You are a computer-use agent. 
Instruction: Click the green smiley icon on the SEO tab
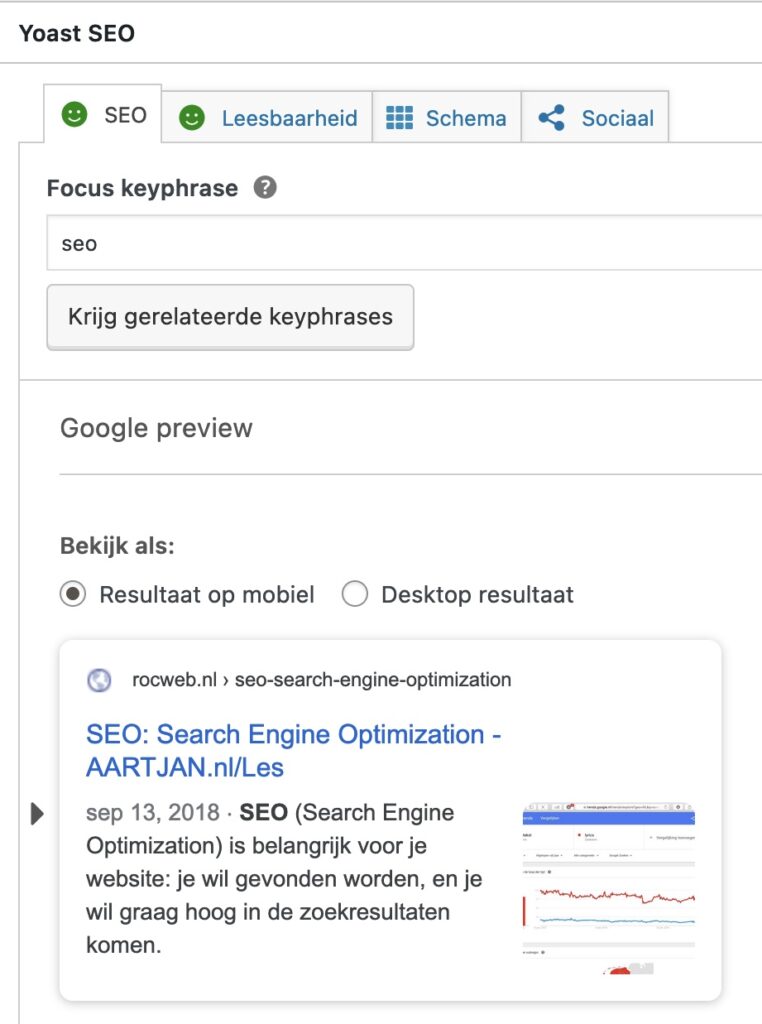(73, 115)
